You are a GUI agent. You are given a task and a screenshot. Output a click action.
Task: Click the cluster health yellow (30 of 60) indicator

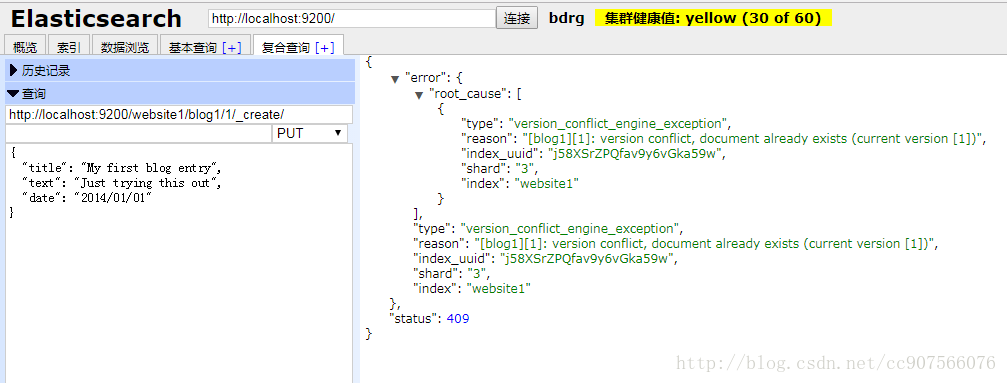pos(714,18)
